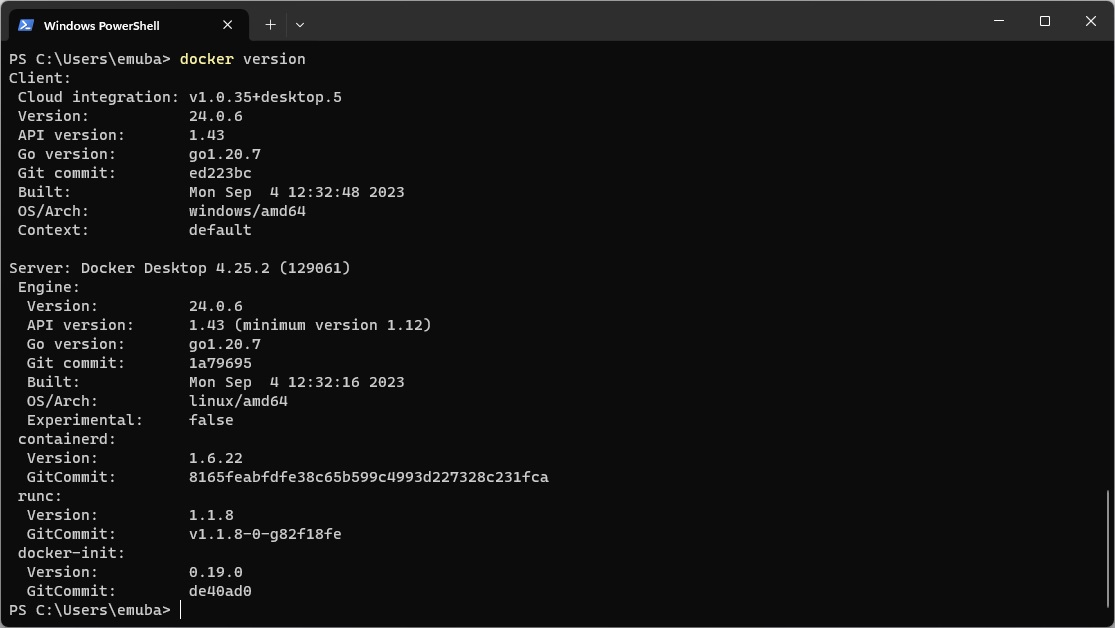
Task: Select the Windows PowerShell tab
Action: click(x=129, y=25)
